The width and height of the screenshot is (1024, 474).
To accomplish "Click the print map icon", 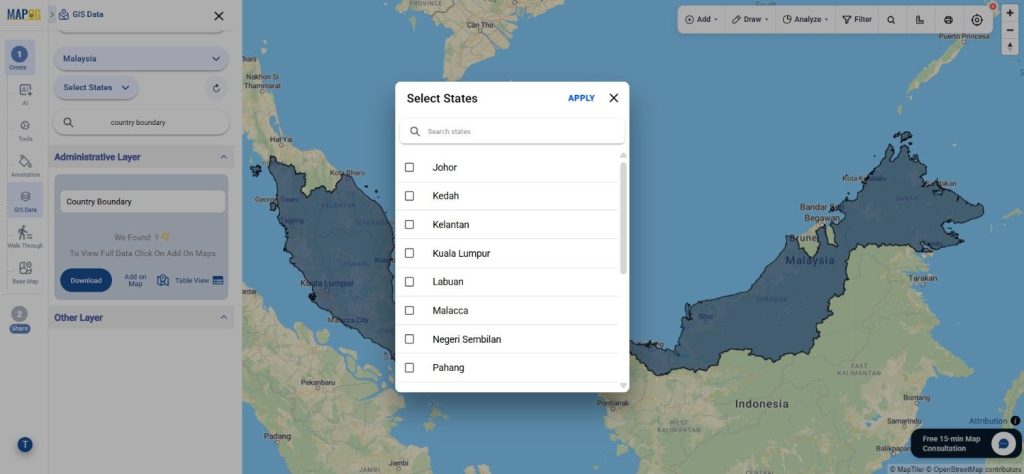I will [x=948, y=20].
